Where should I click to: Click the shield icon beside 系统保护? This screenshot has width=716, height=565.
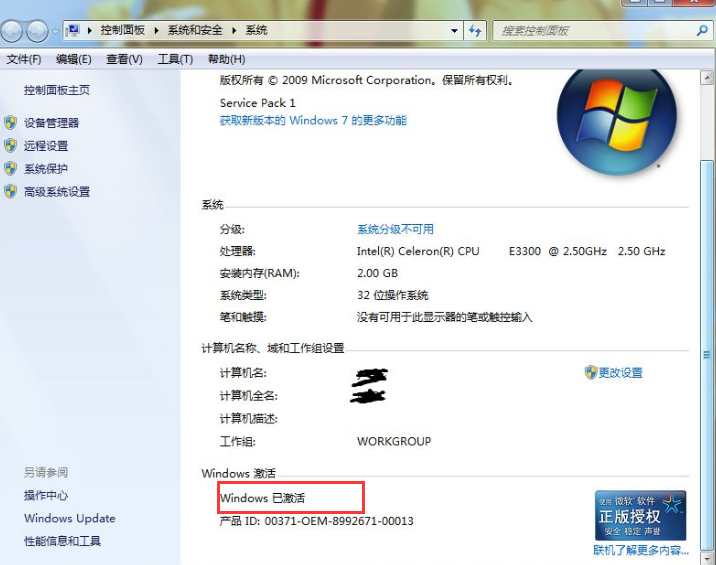[x=11, y=169]
